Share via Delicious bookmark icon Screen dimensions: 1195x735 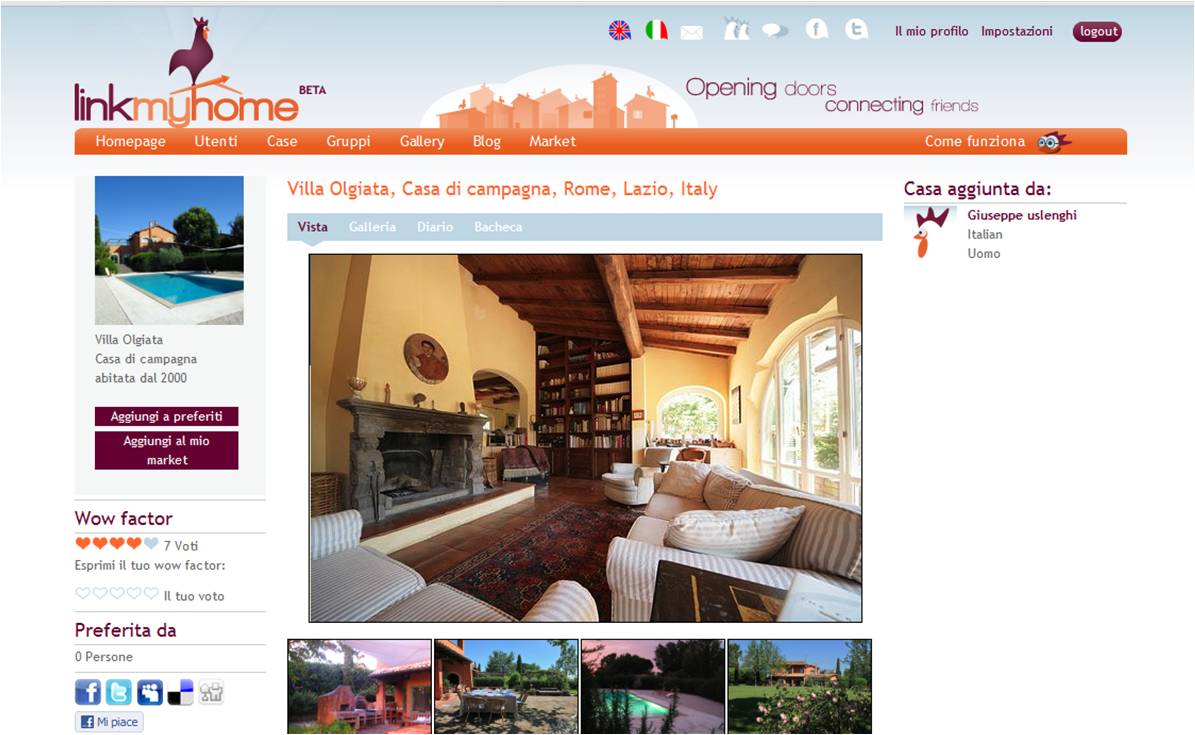[180, 692]
